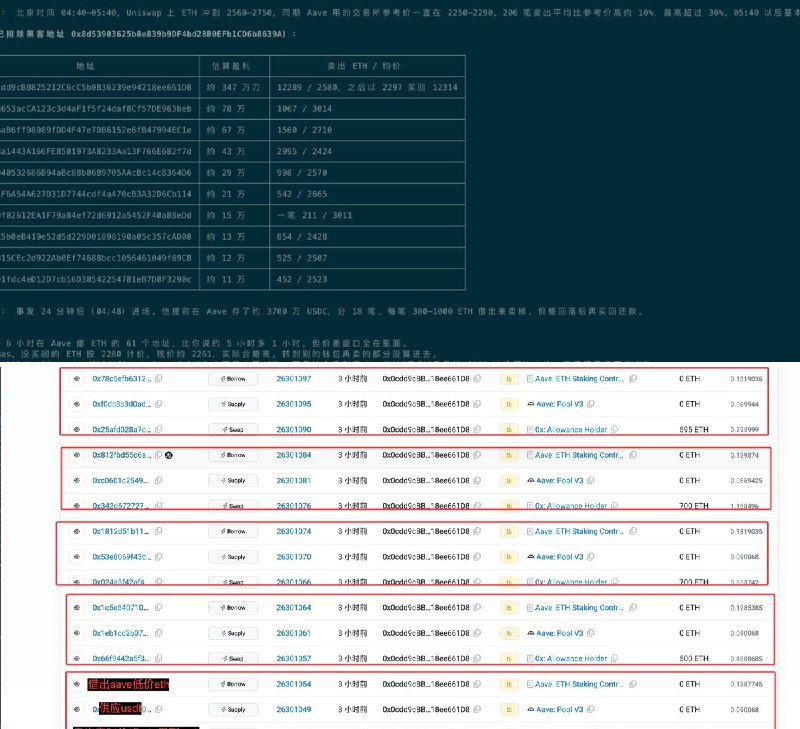Copy 0x: Allowance Holder address in block 26301057 row
The height and width of the screenshot is (729, 800).
[x=614, y=659]
